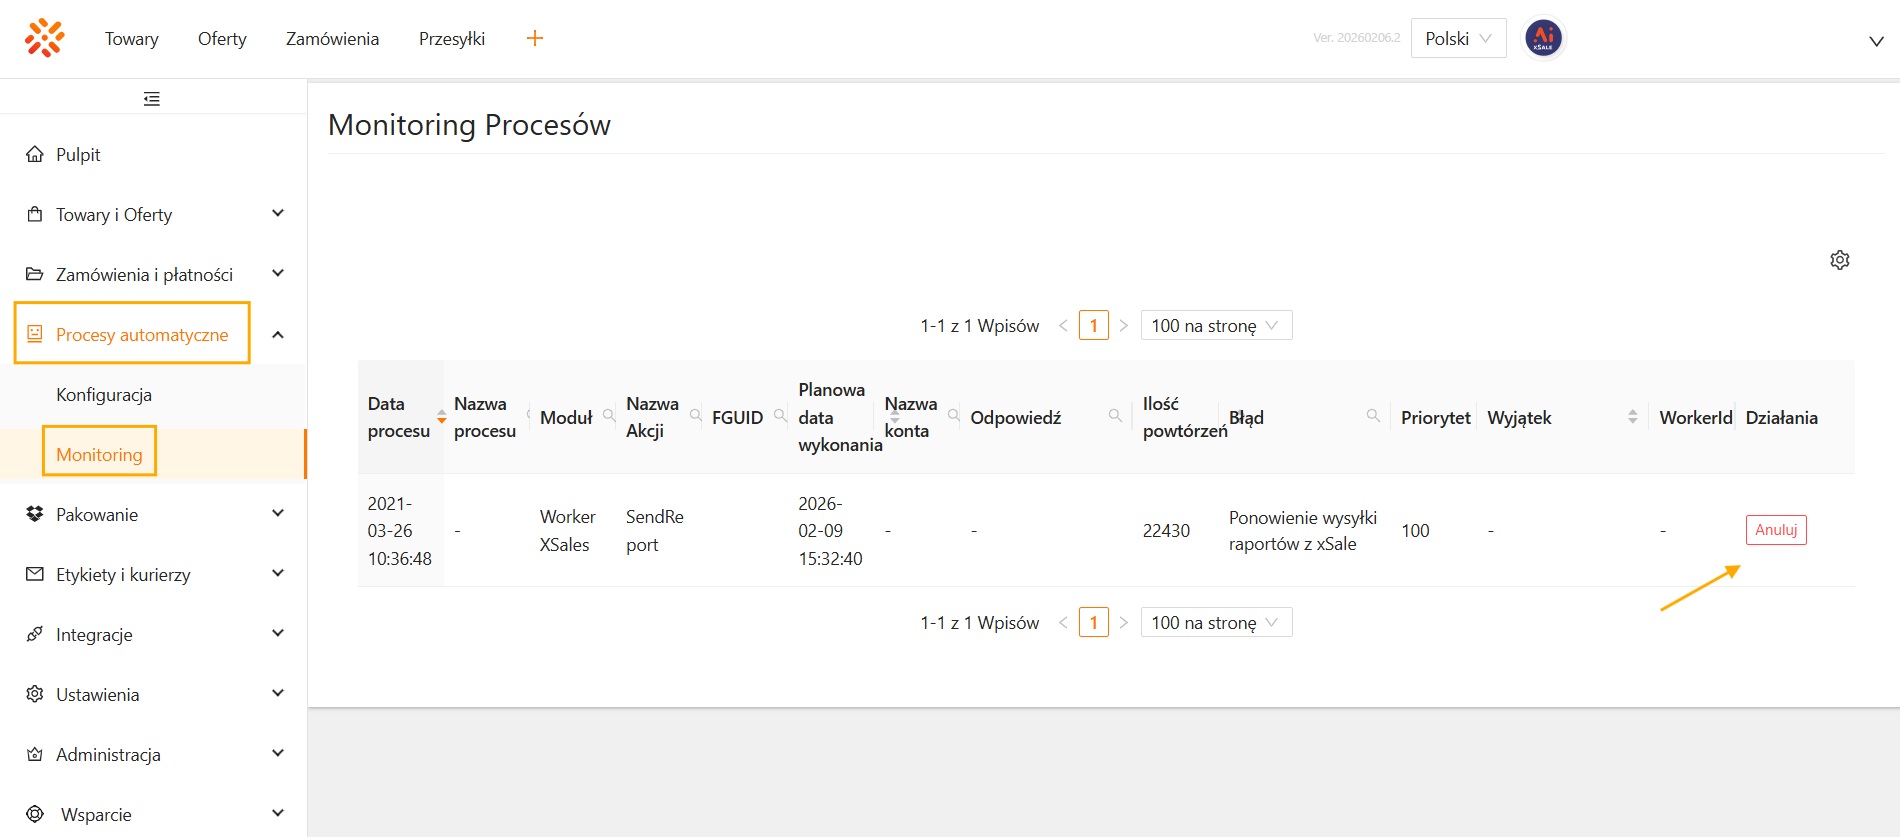The image size is (1900, 837).
Task: Open Zamówienia in the top menu
Action: [332, 39]
